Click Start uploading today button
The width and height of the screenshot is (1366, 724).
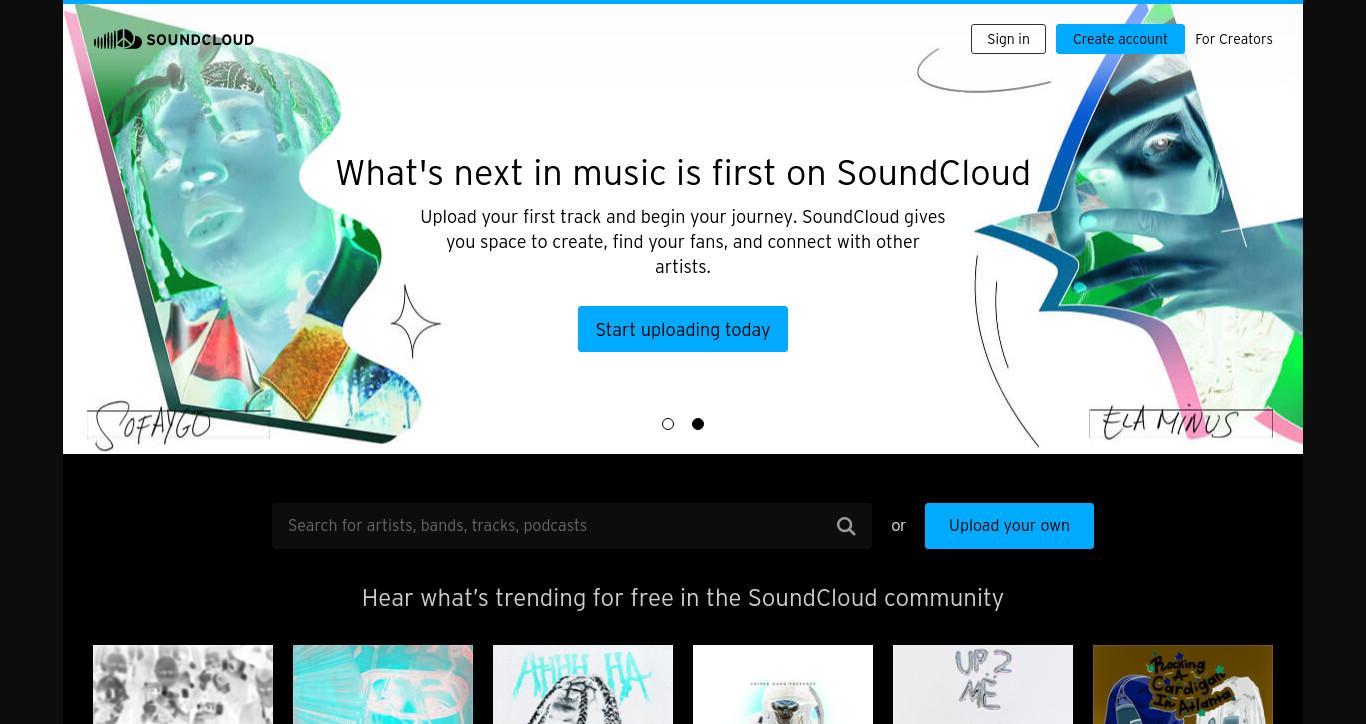click(x=683, y=329)
